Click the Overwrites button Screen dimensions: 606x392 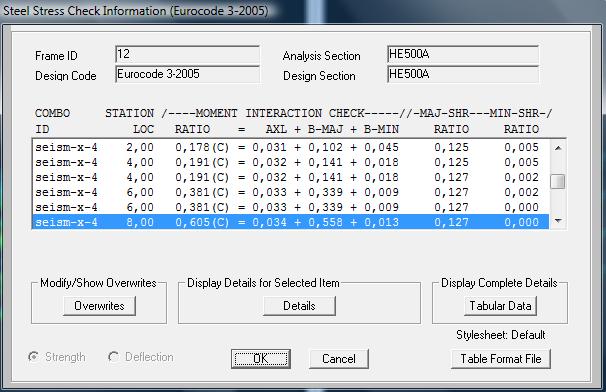(x=99, y=306)
